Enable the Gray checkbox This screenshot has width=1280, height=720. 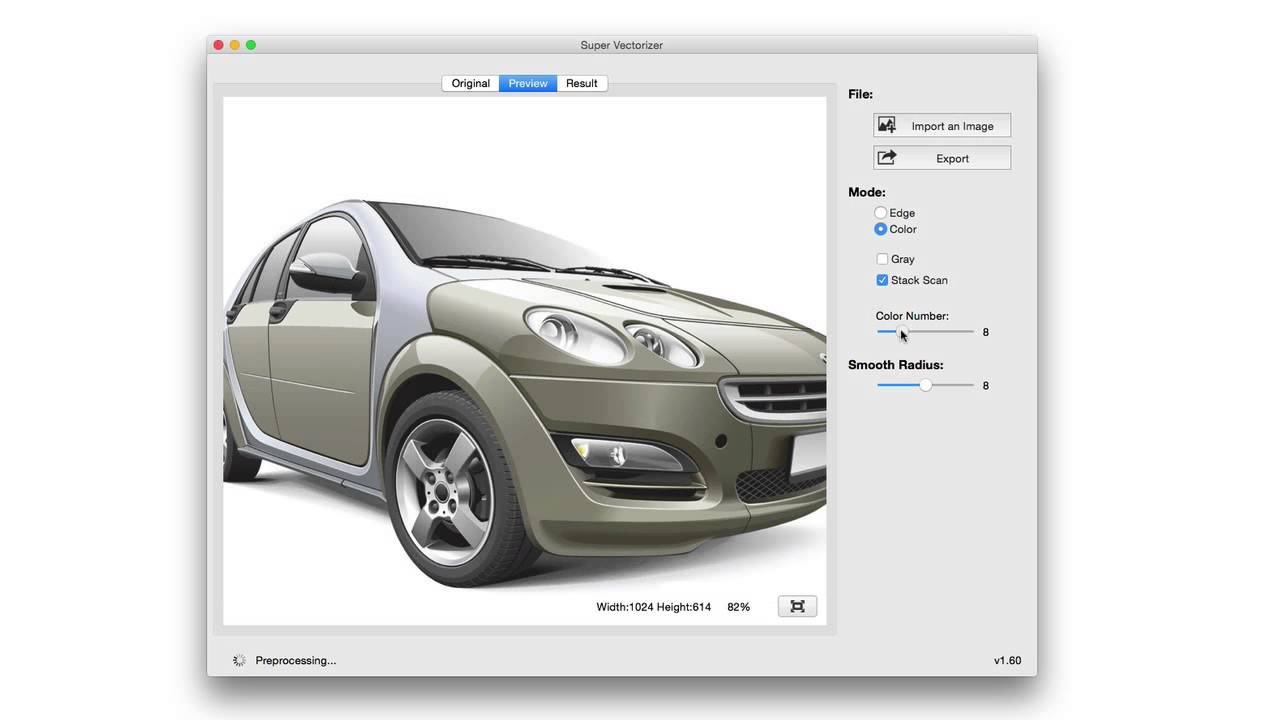pos(882,259)
